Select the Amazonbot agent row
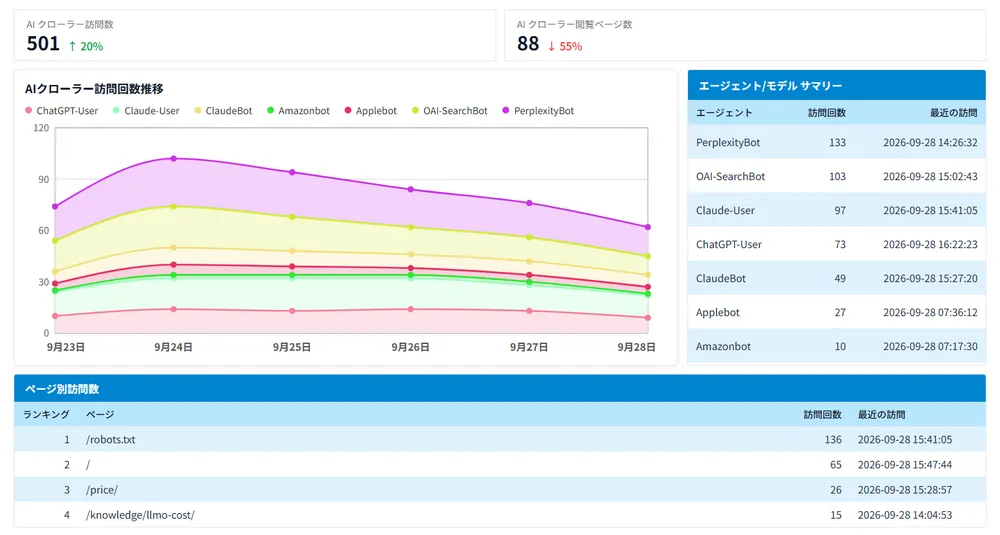 tap(837, 346)
